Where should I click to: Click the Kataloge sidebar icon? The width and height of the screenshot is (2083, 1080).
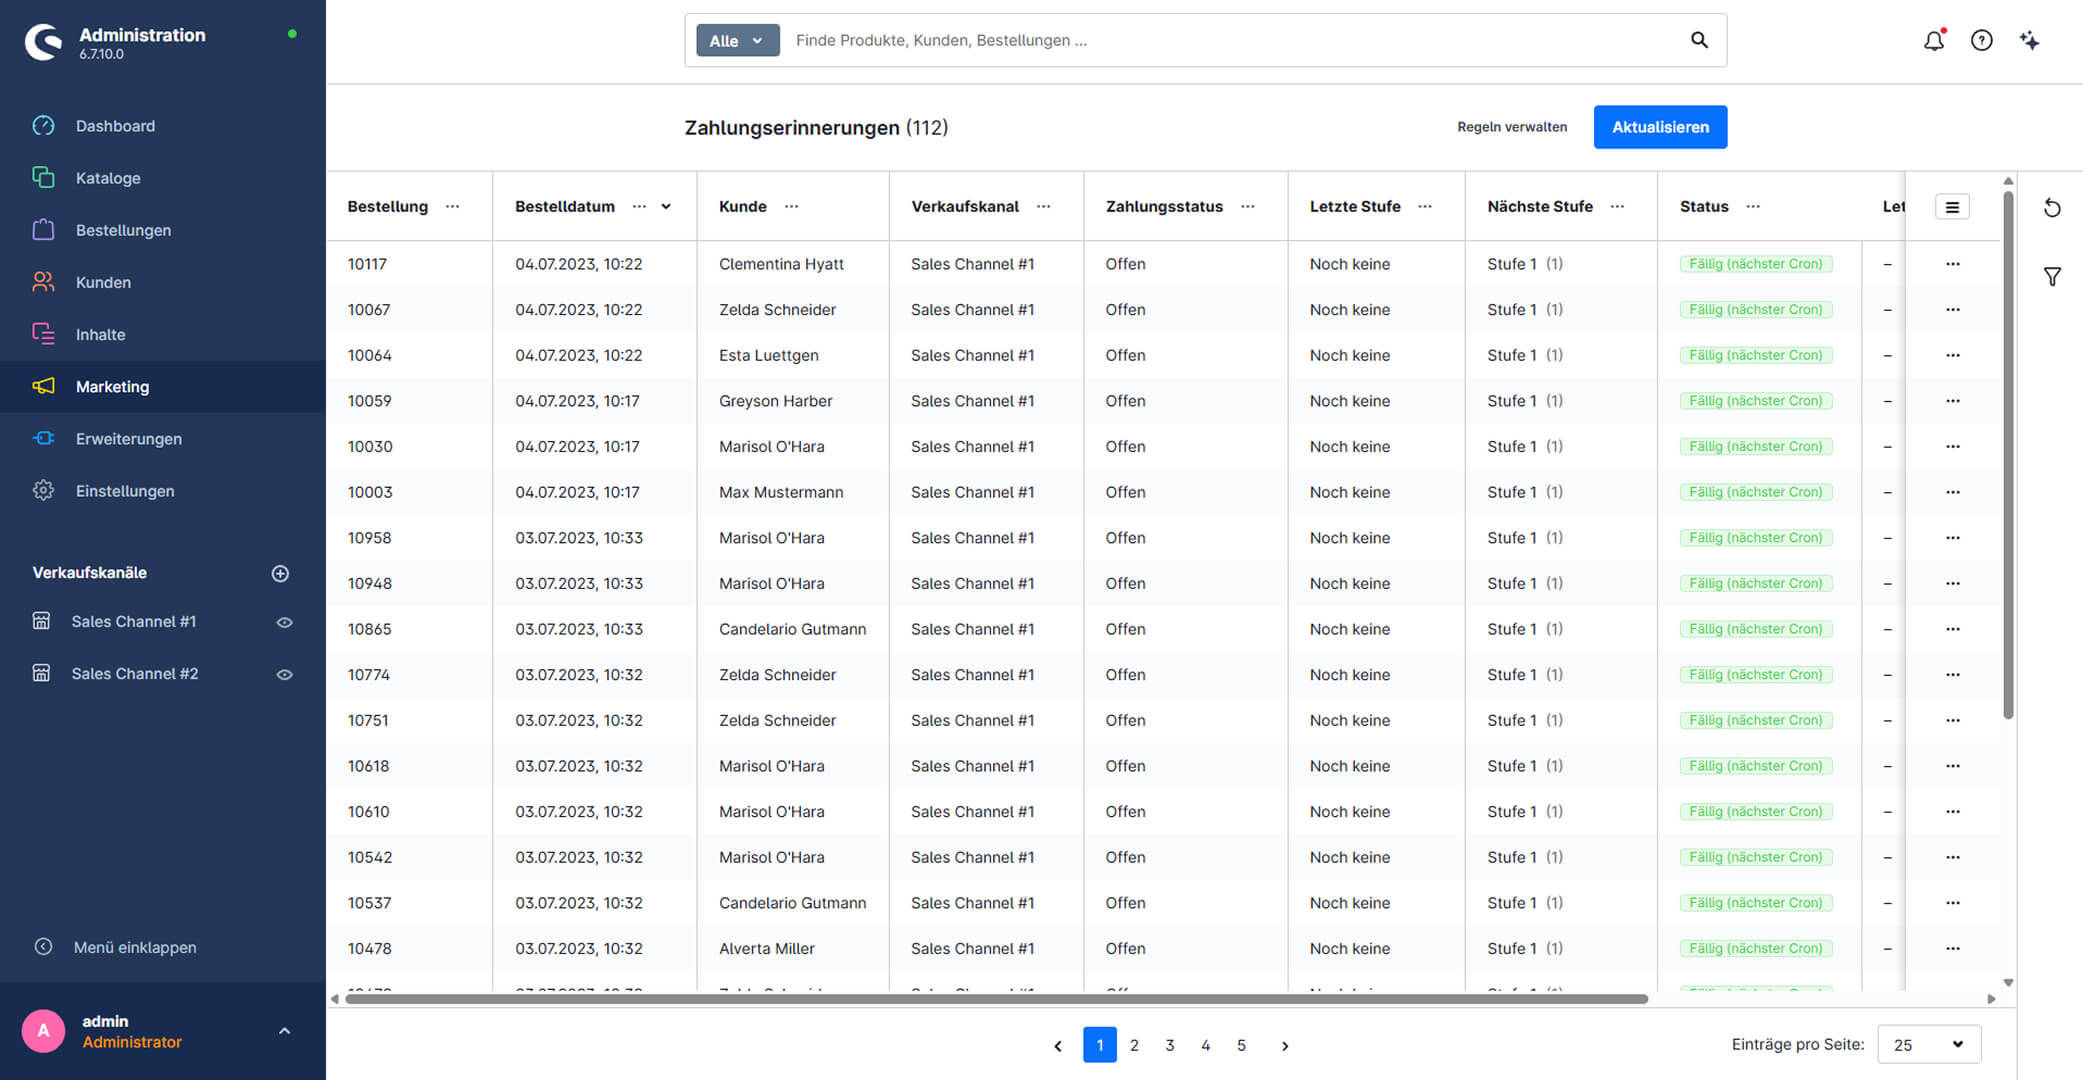tap(43, 178)
